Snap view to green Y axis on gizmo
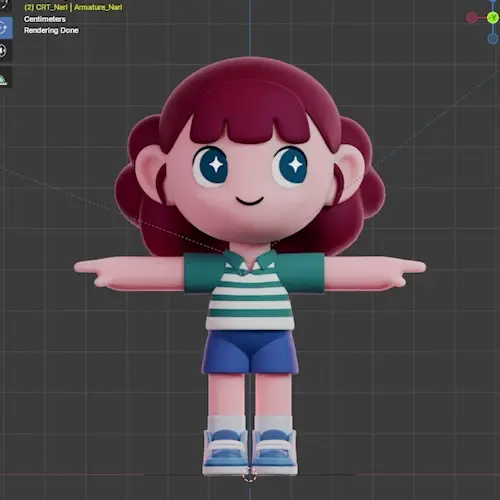Image resolution: width=500 pixels, height=500 pixels. pyautogui.click(x=493, y=18)
